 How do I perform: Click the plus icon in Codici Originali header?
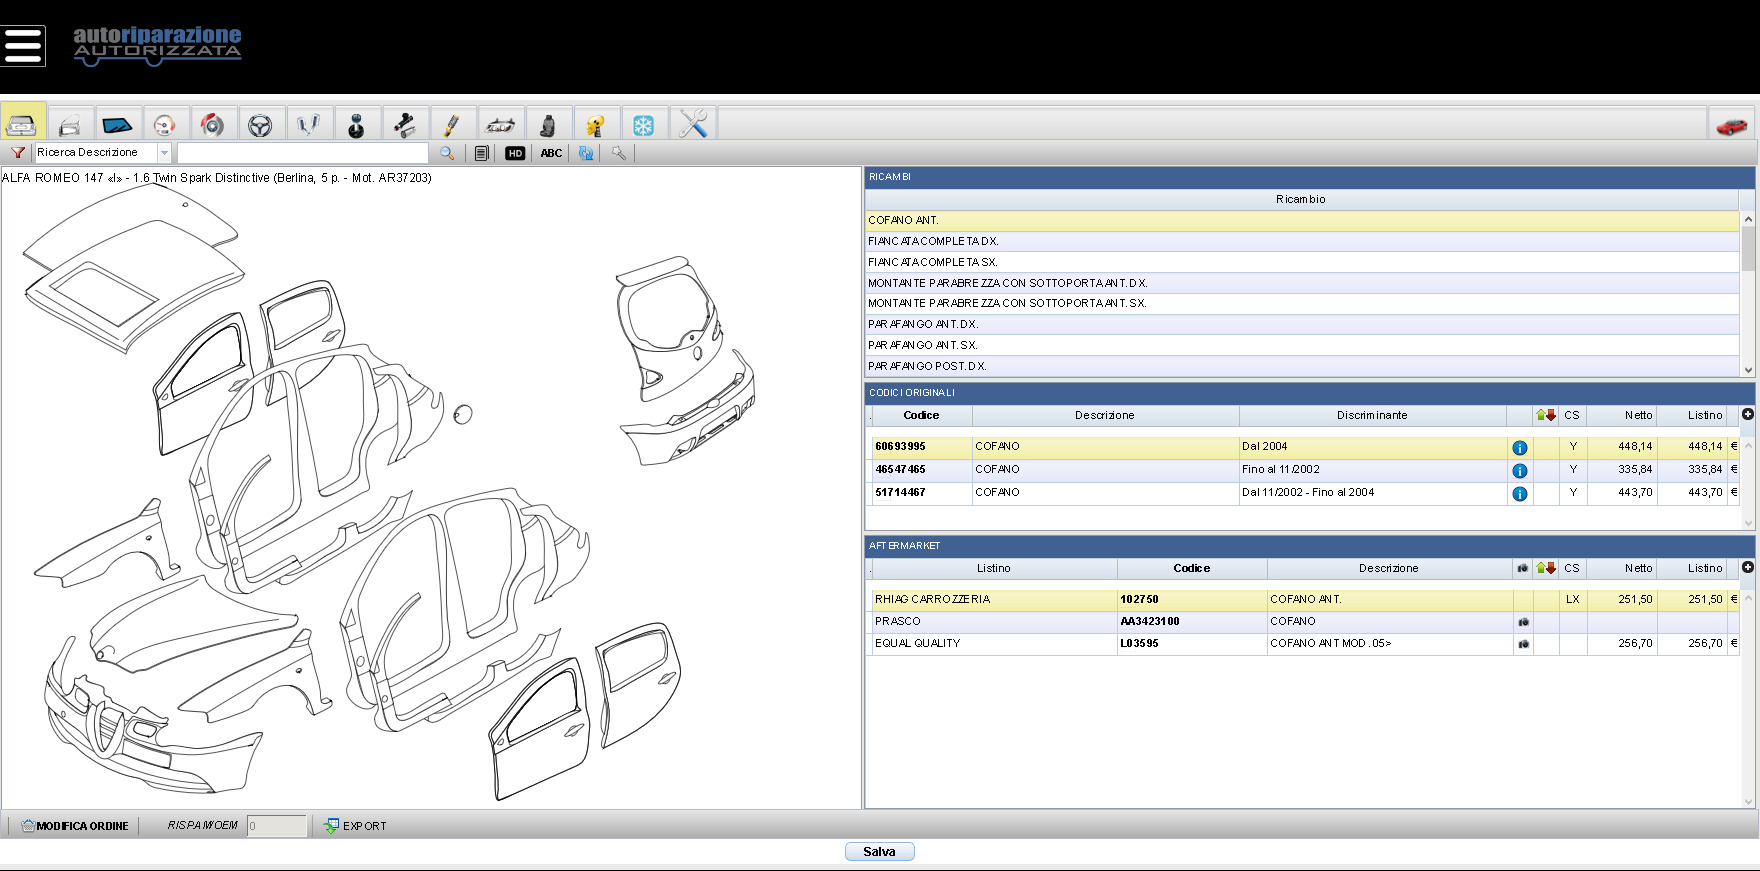pyautogui.click(x=1748, y=414)
